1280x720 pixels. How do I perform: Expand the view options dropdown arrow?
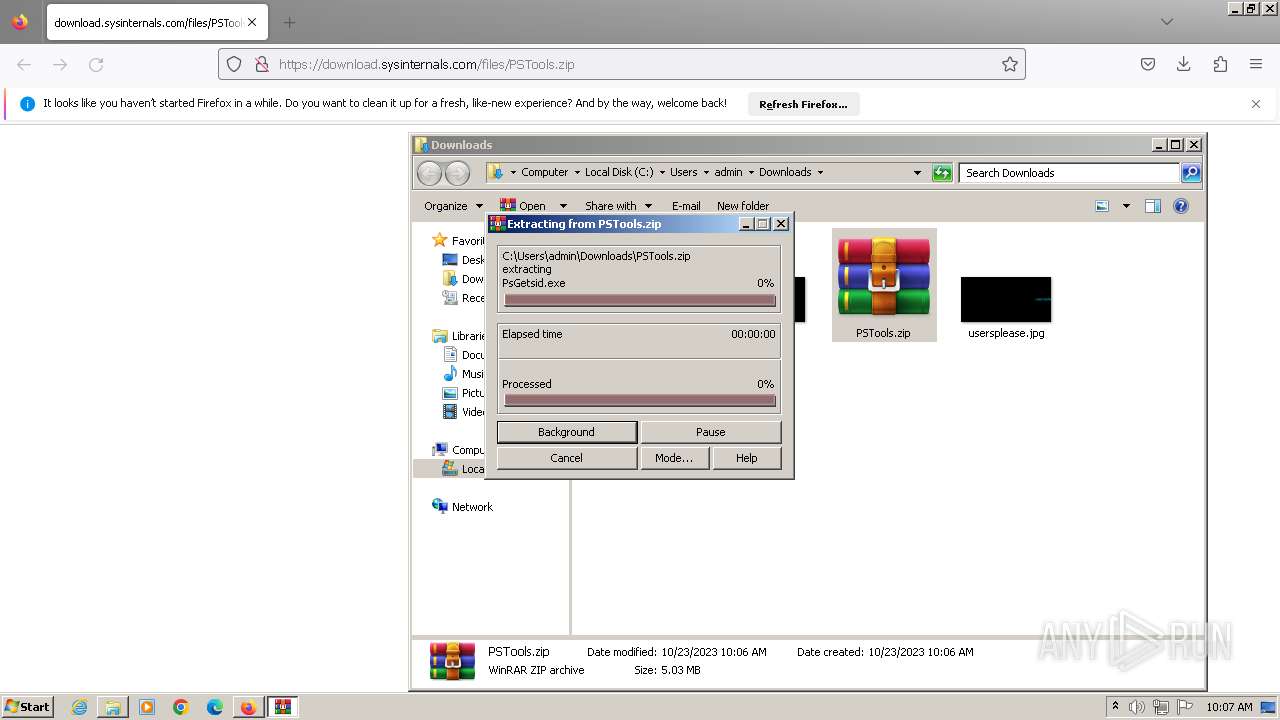point(1126,206)
